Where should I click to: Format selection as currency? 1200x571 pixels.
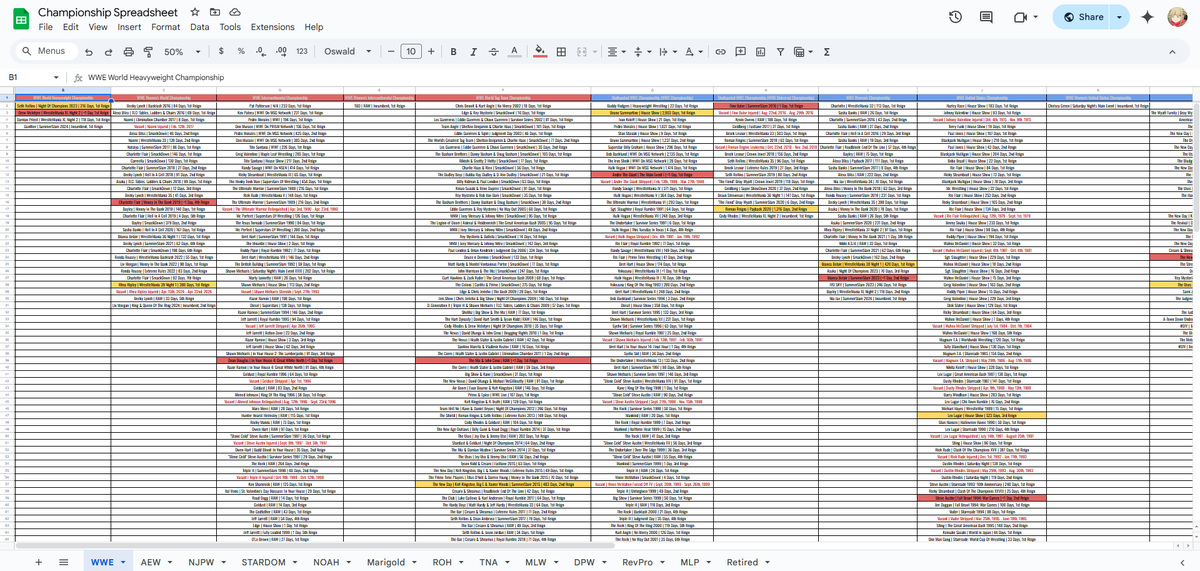[222, 52]
